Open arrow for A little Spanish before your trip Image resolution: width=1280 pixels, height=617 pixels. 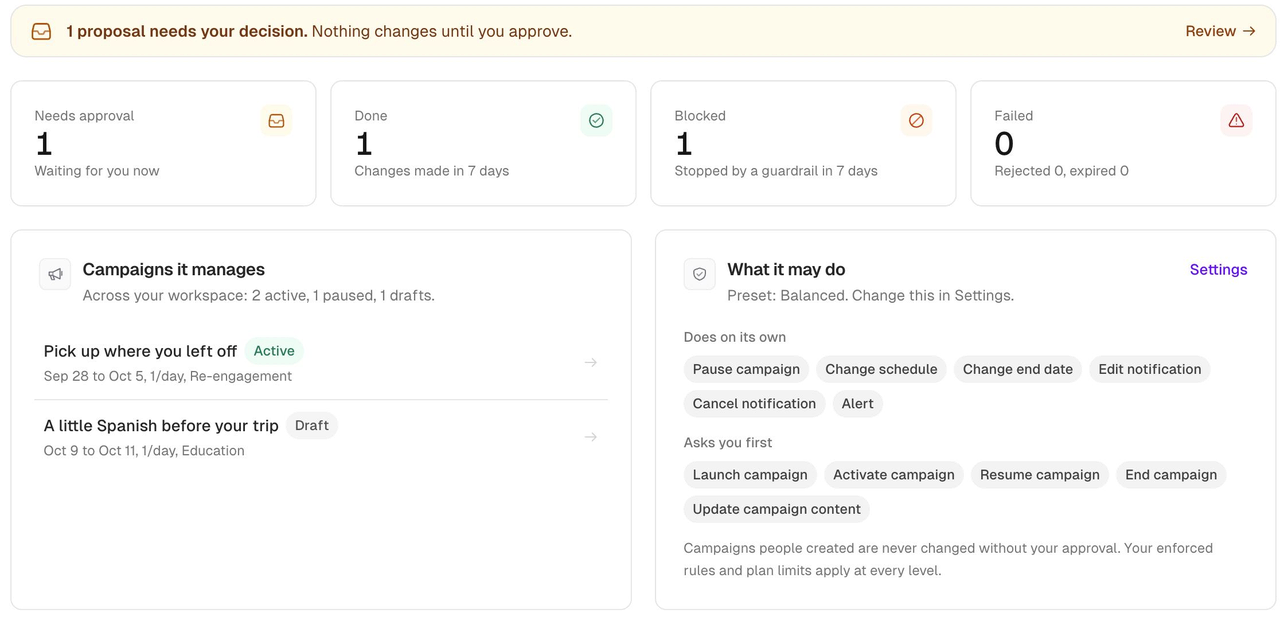click(x=591, y=437)
